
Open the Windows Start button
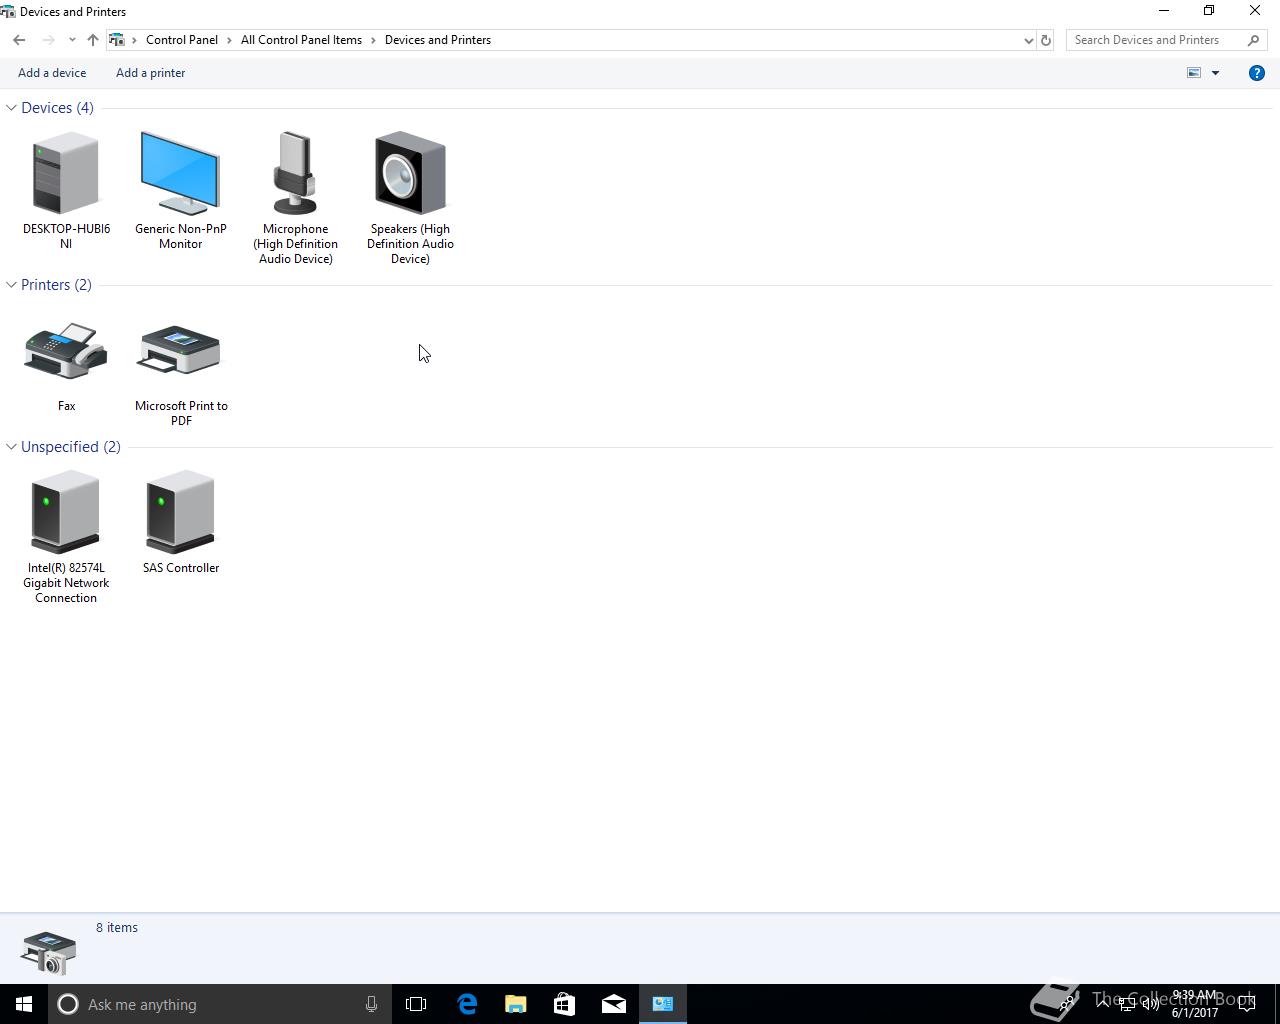tap(24, 1004)
